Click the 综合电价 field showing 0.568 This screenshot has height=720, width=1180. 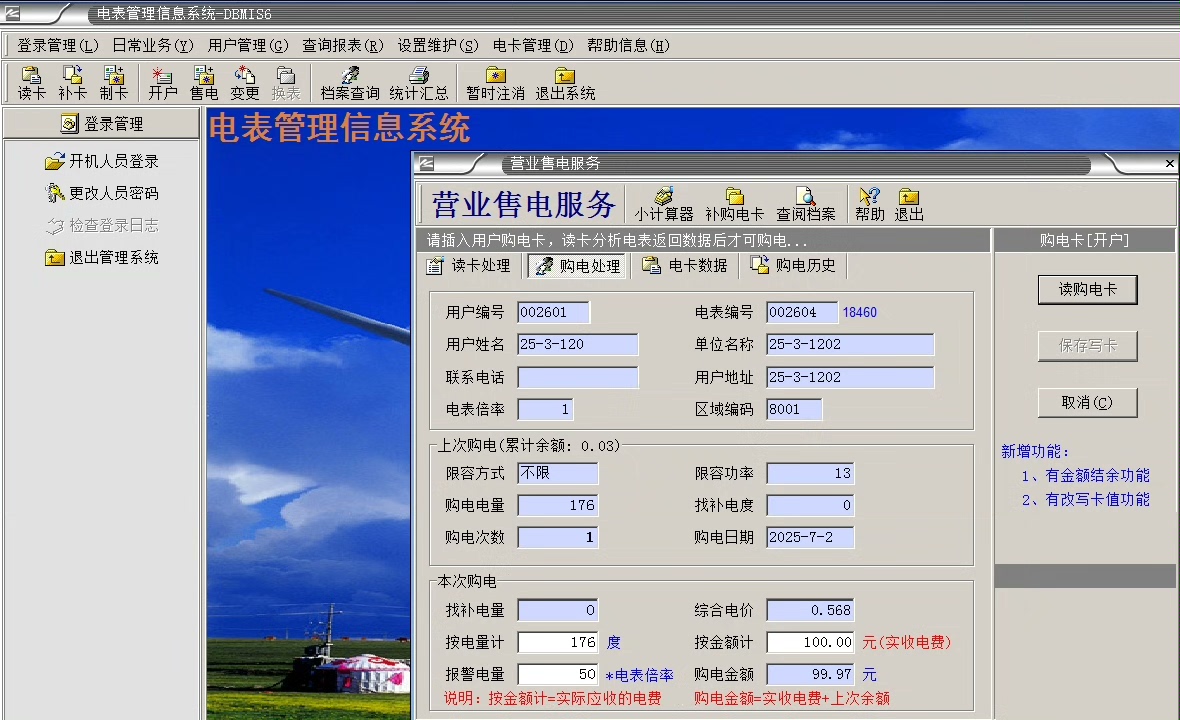pyautogui.click(x=810, y=610)
